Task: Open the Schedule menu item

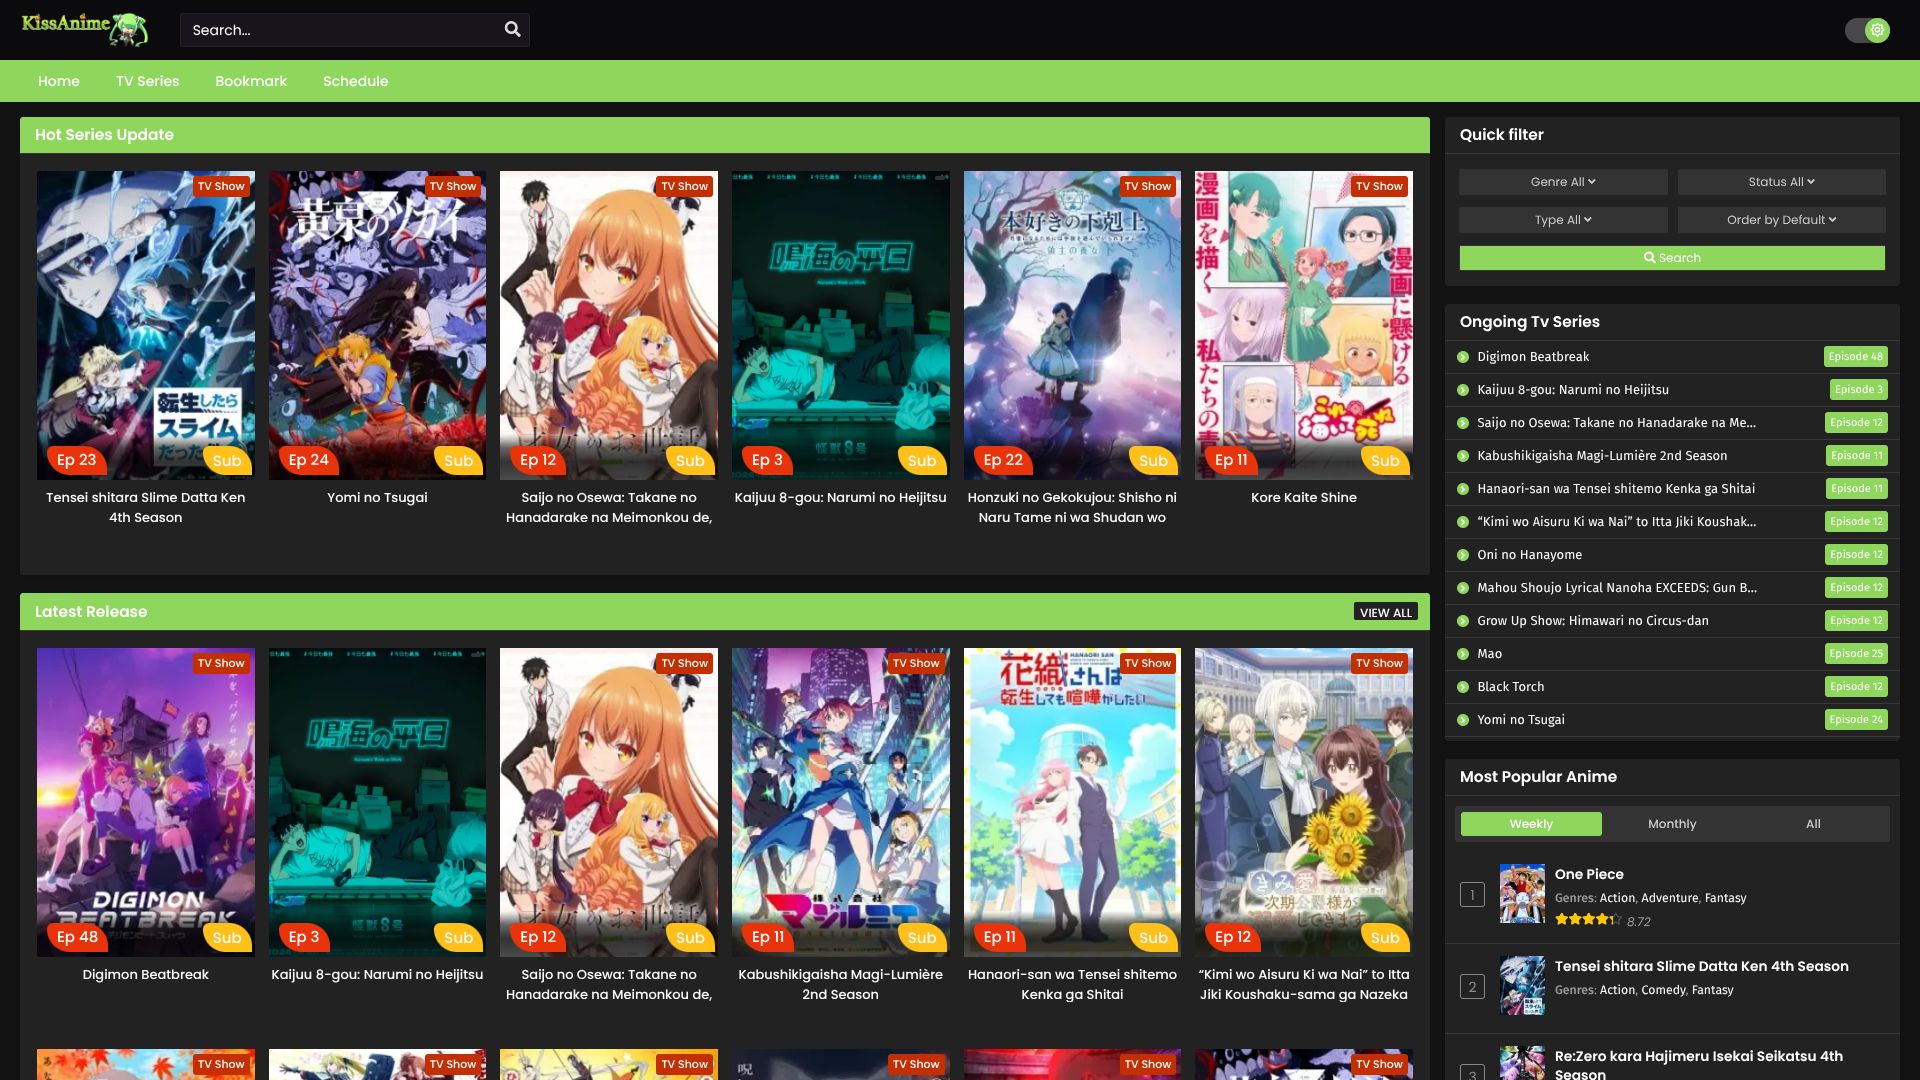Action: [x=355, y=81]
